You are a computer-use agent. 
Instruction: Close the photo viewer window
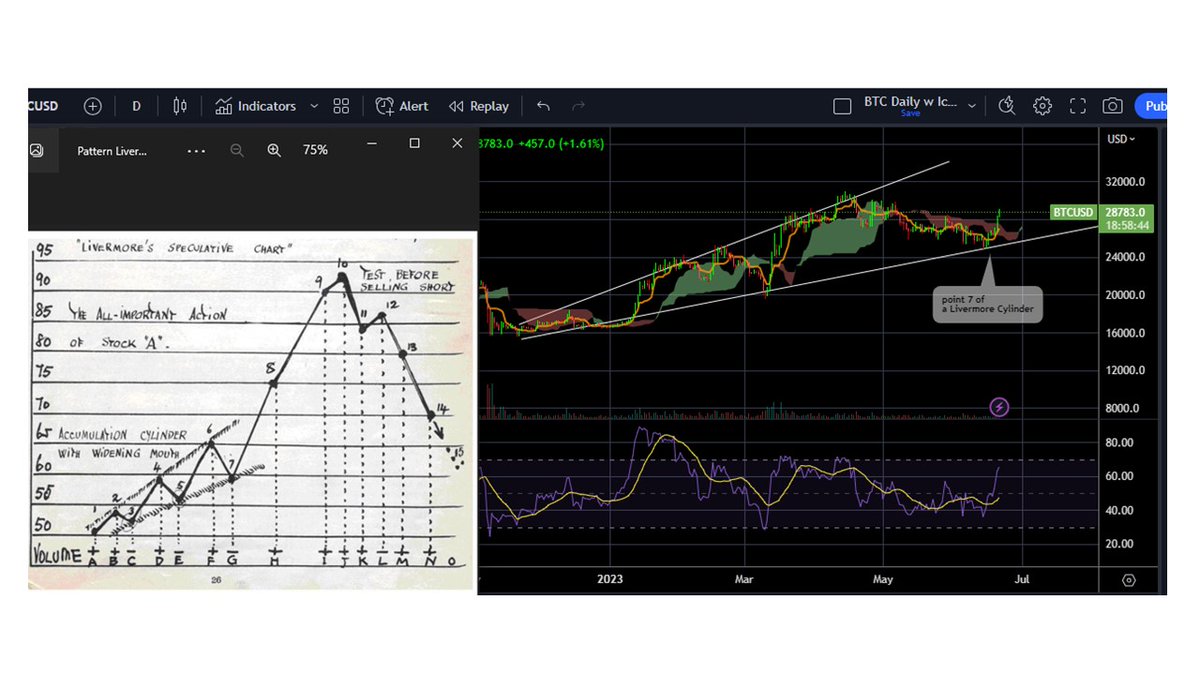point(457,144)
